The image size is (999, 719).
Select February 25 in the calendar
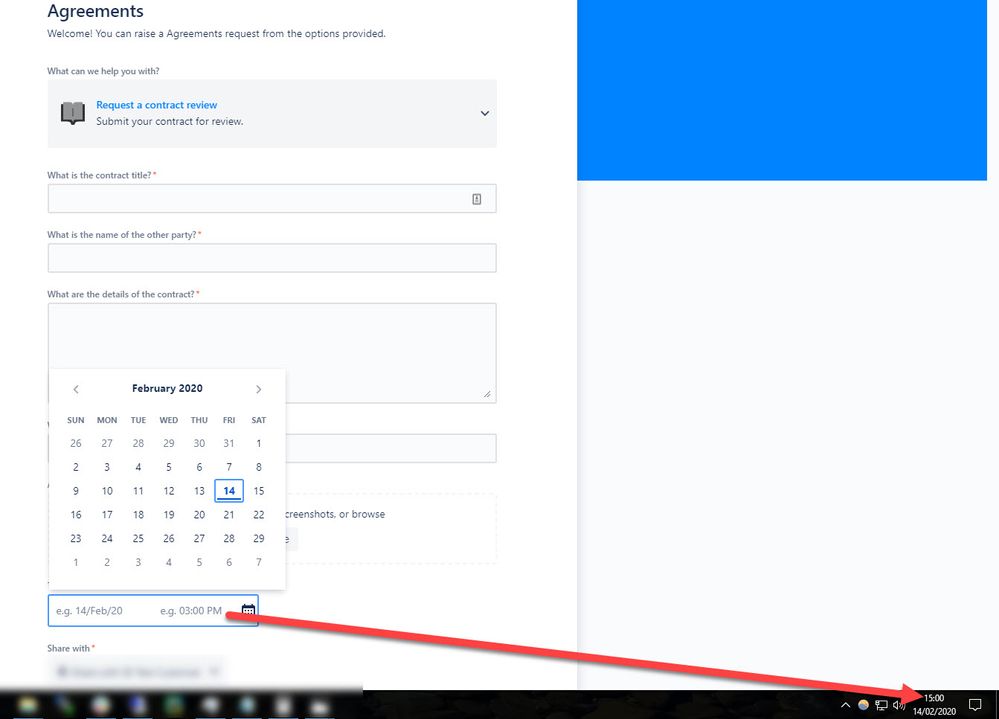coord(138,538)
